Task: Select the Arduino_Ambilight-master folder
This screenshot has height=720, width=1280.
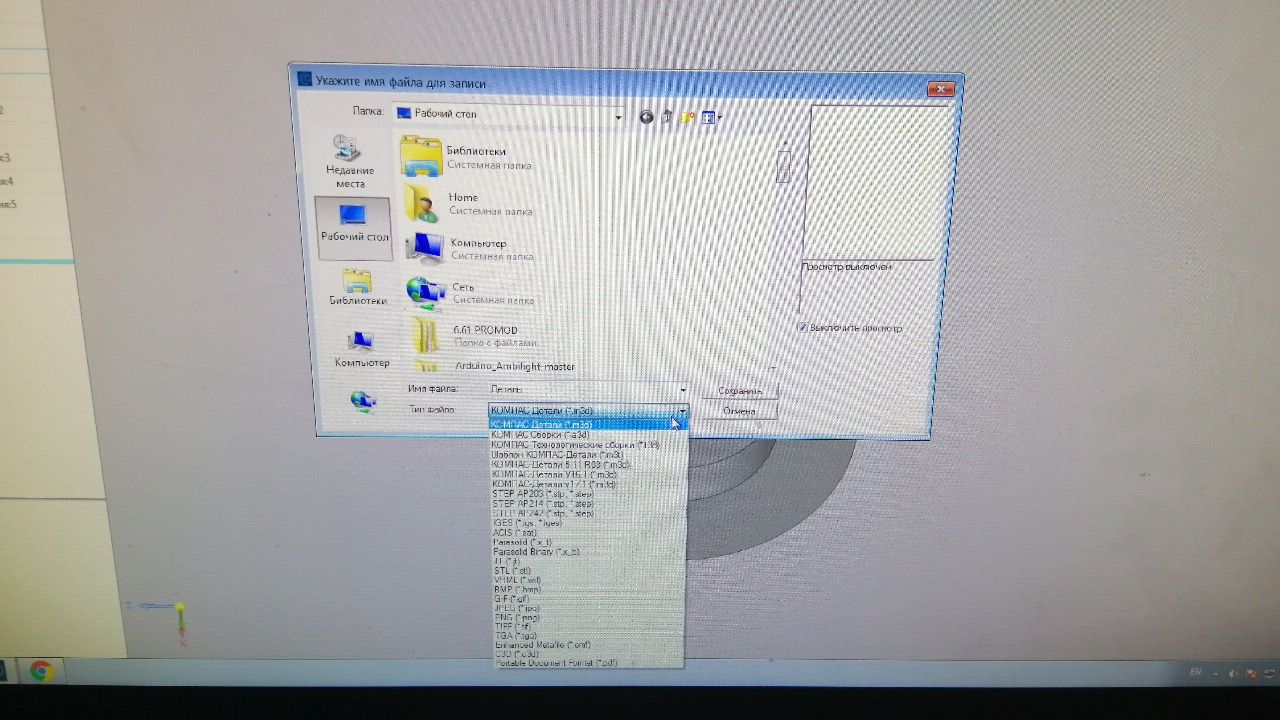Action: tap(495, 365)
